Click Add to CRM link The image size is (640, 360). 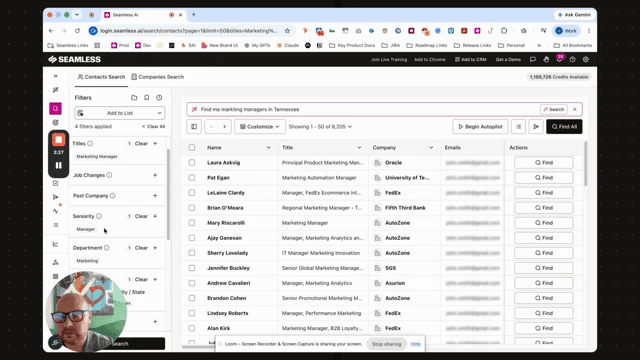(x=471, y=59)
